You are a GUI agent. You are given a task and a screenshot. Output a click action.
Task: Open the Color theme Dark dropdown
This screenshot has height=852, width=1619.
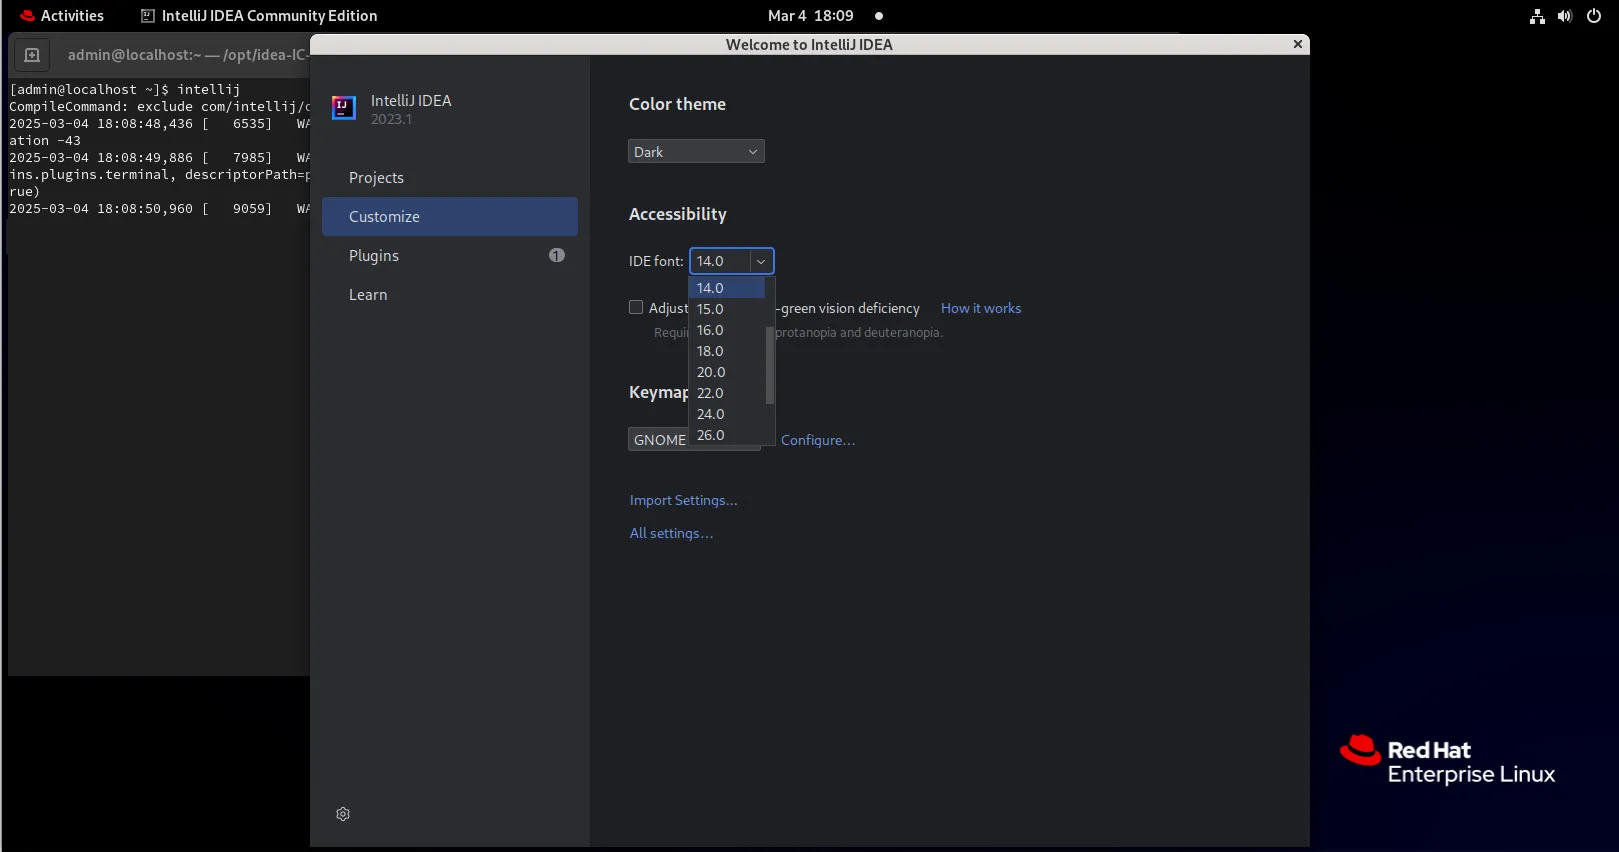click(696, 151)
